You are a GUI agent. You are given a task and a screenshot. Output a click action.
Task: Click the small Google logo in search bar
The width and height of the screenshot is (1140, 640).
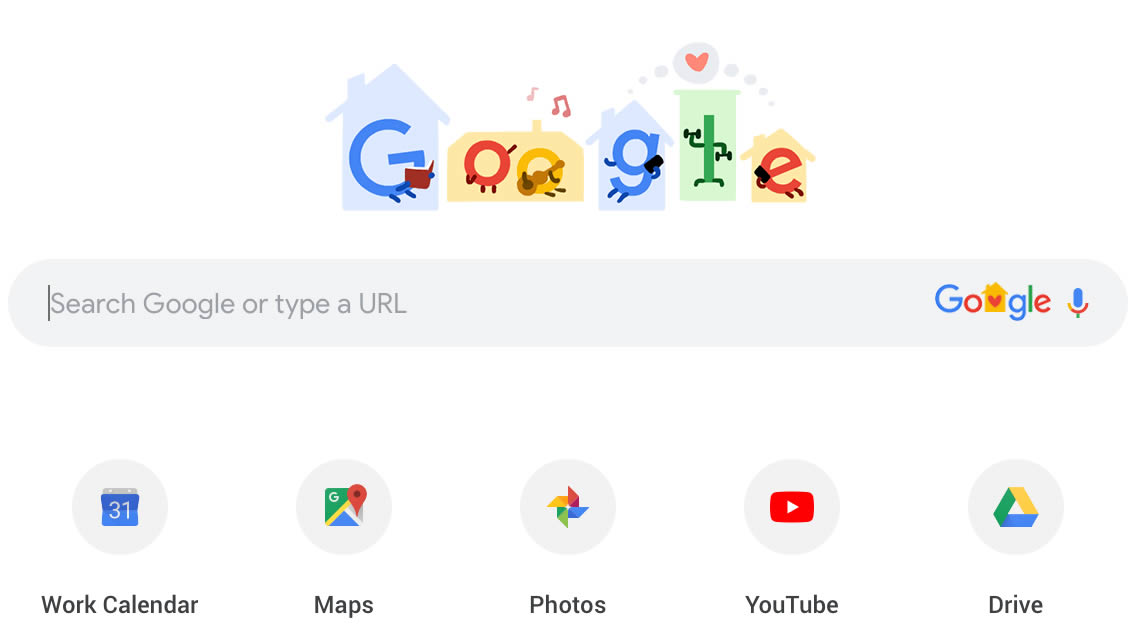992,300
